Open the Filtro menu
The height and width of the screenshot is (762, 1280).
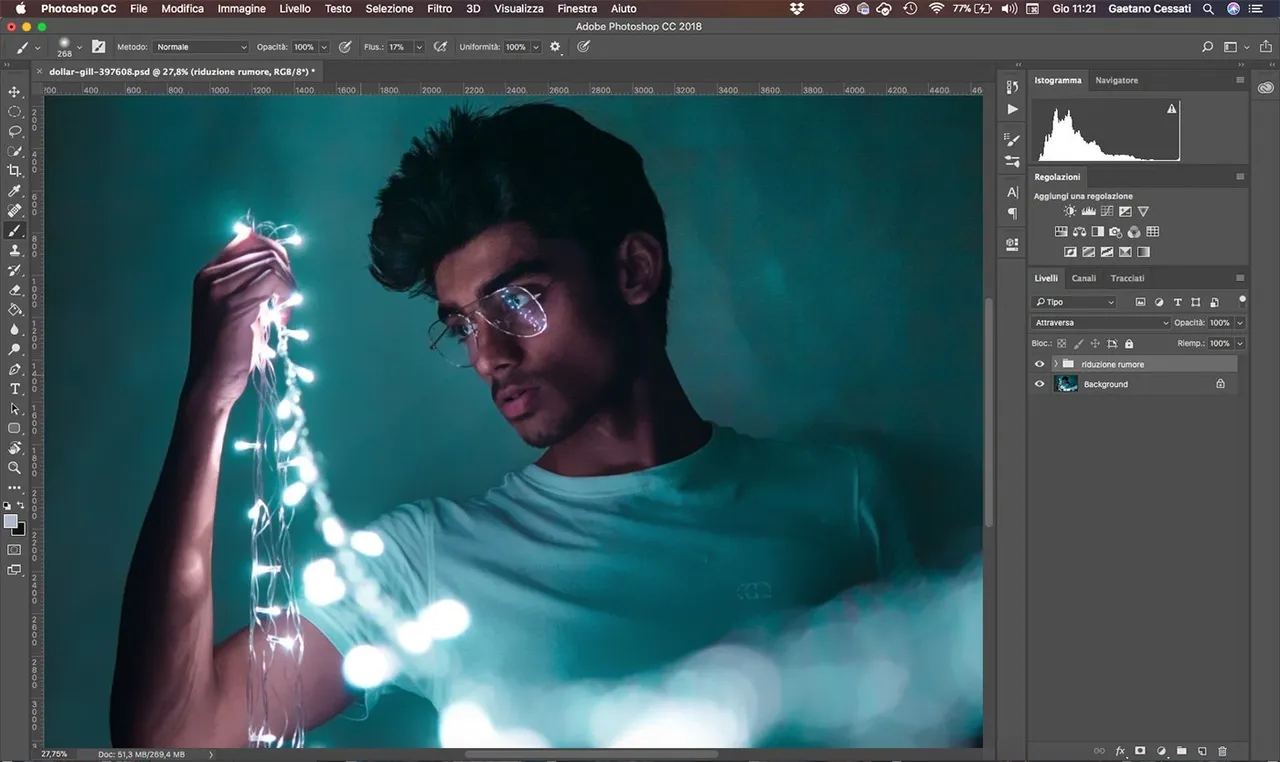coord(439,8)
